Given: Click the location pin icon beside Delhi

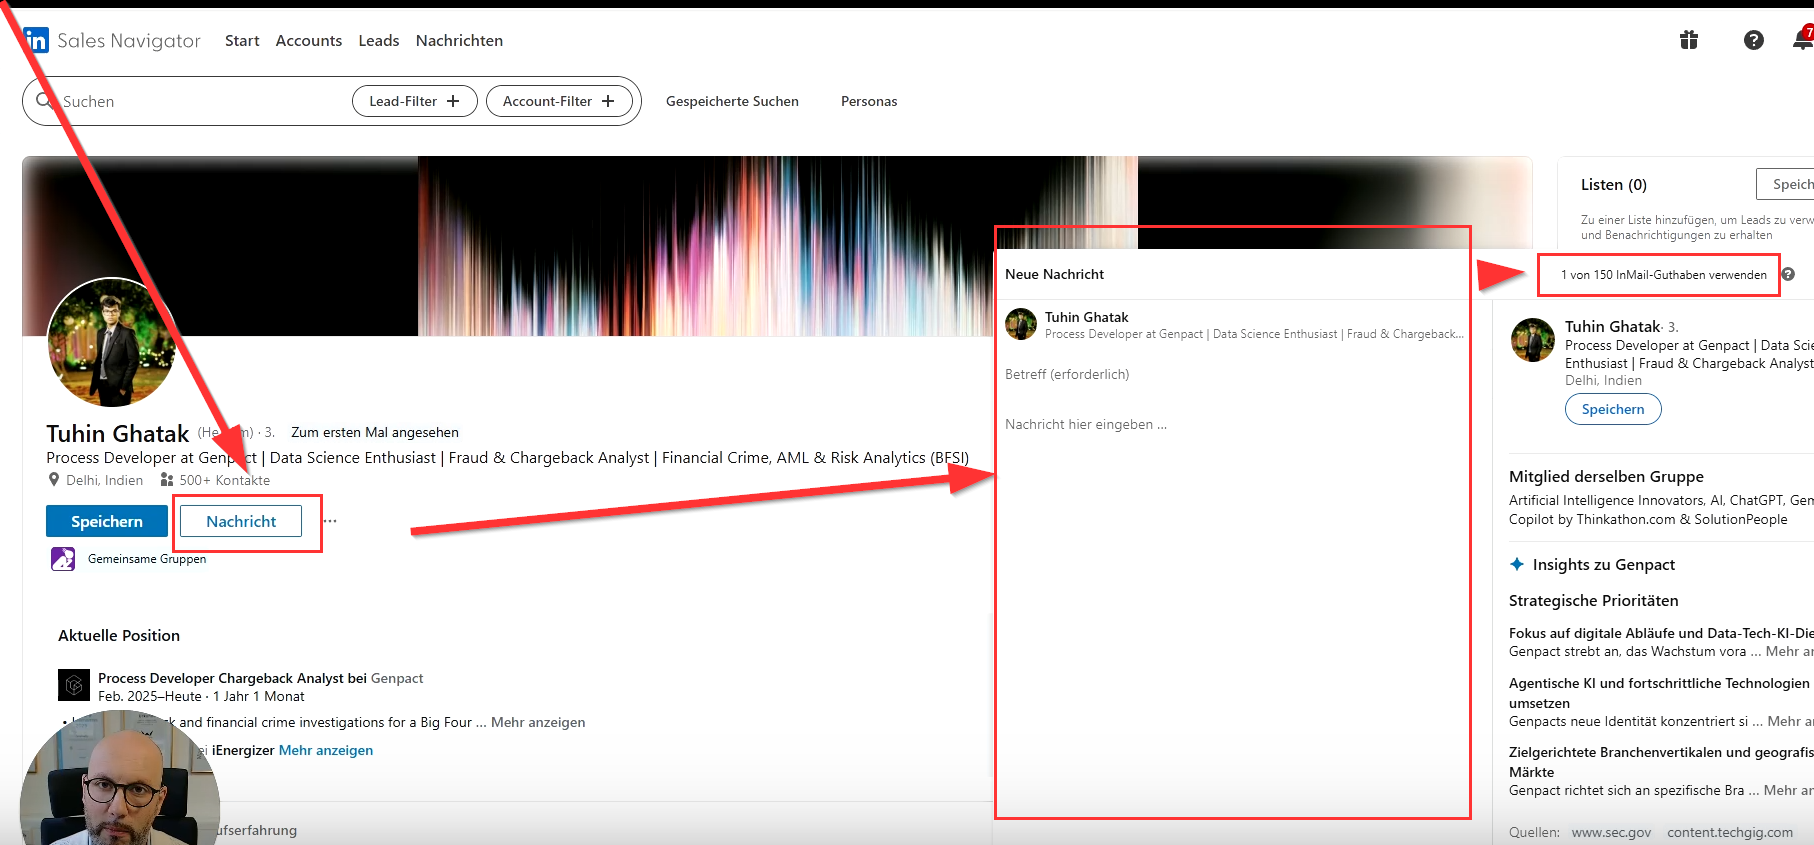Looking at the screenshot, I should click(54, 480).
